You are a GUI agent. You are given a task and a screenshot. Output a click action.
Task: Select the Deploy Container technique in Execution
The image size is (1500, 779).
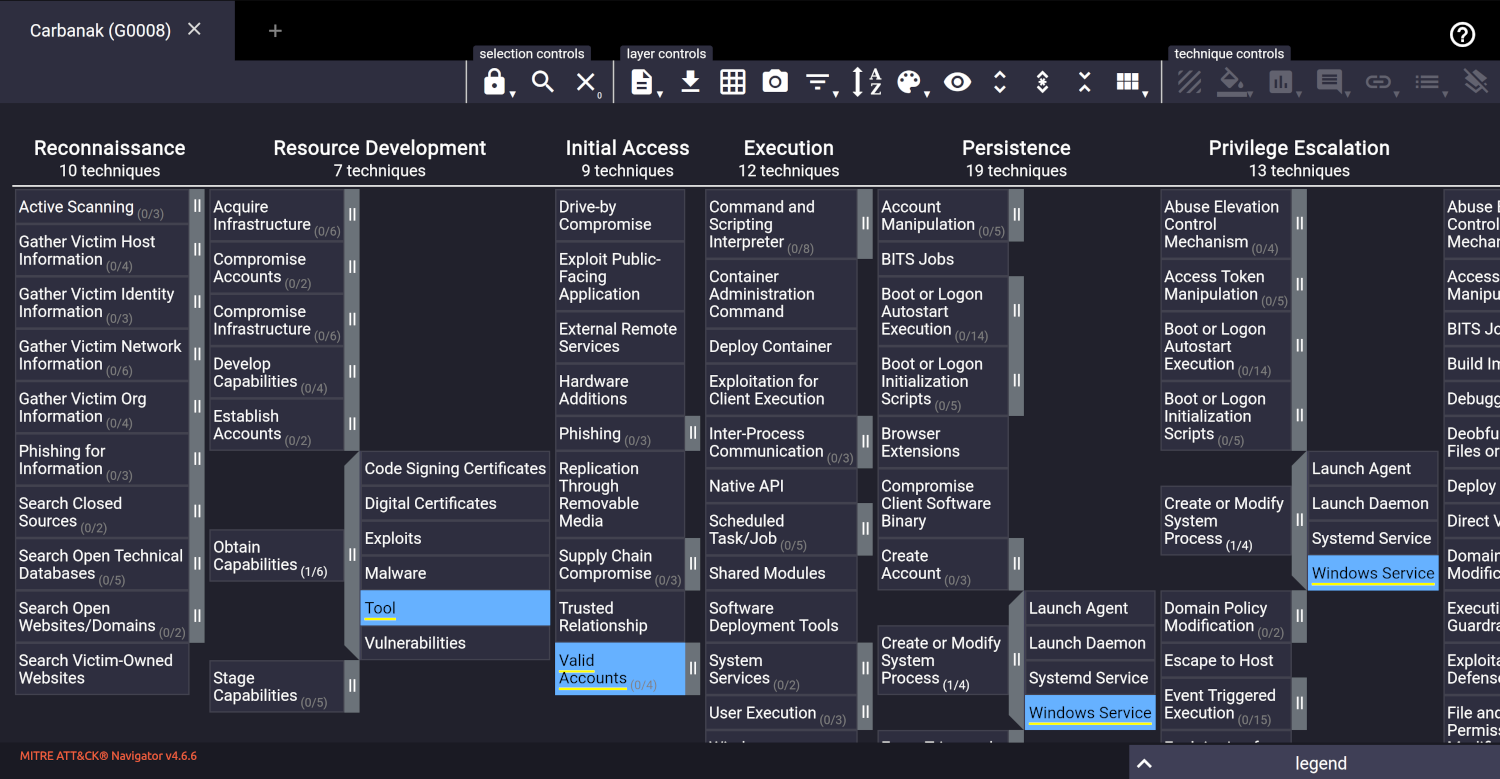(x=781, y=346)
